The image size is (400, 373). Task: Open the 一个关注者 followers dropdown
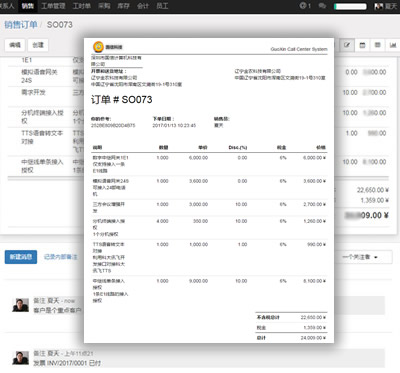click(x=360, y=257)
